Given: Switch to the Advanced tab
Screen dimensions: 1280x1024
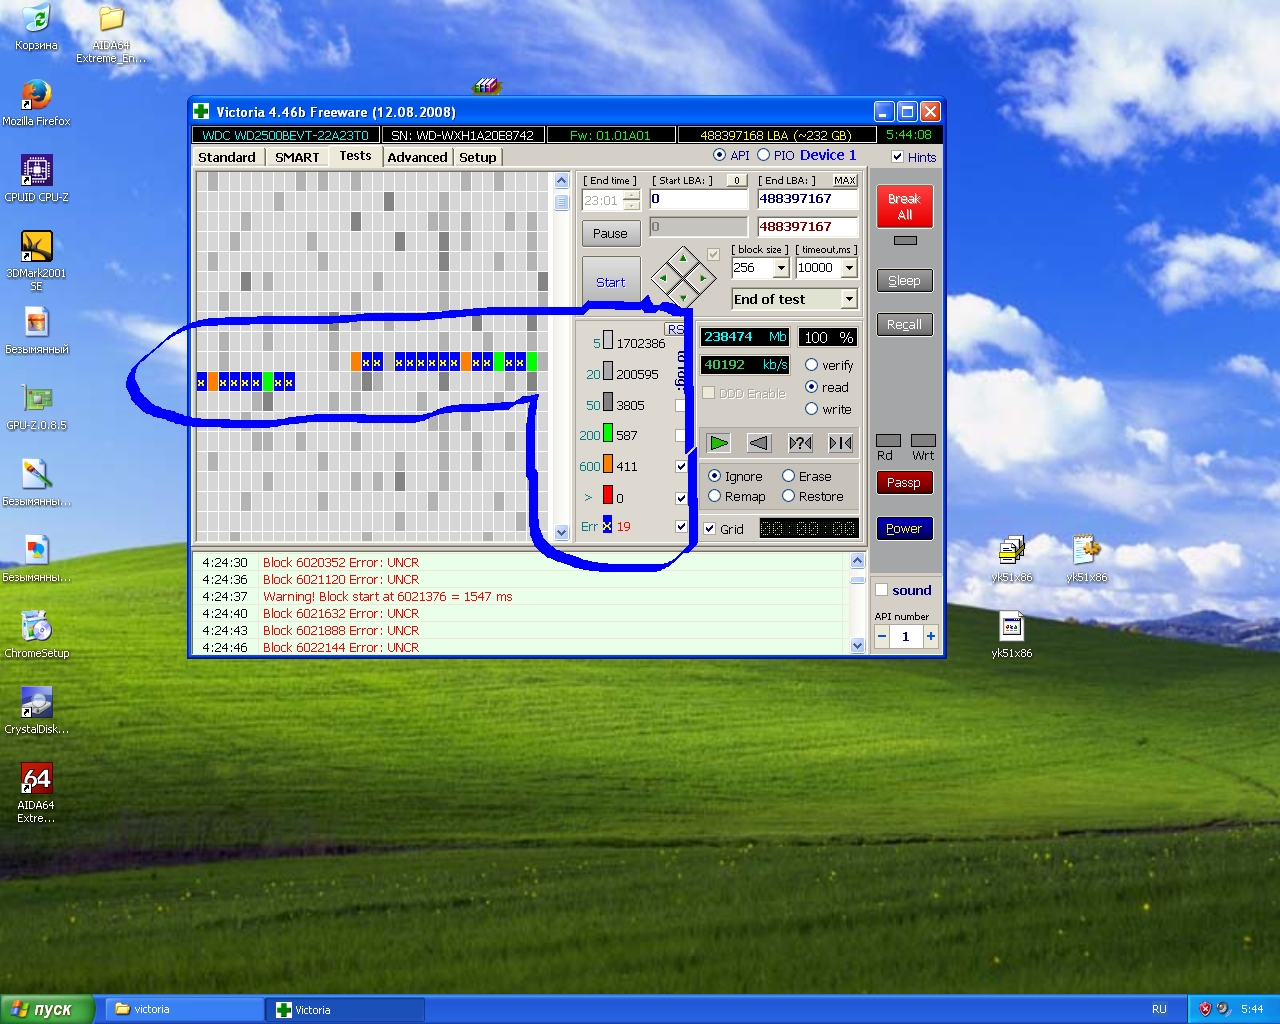Looking at the screenshot, I should [x=417, y=157].
